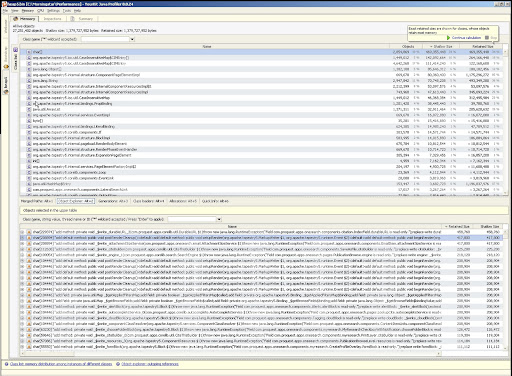Select the Object Explorer Alt+2 view

pos(76,201)
